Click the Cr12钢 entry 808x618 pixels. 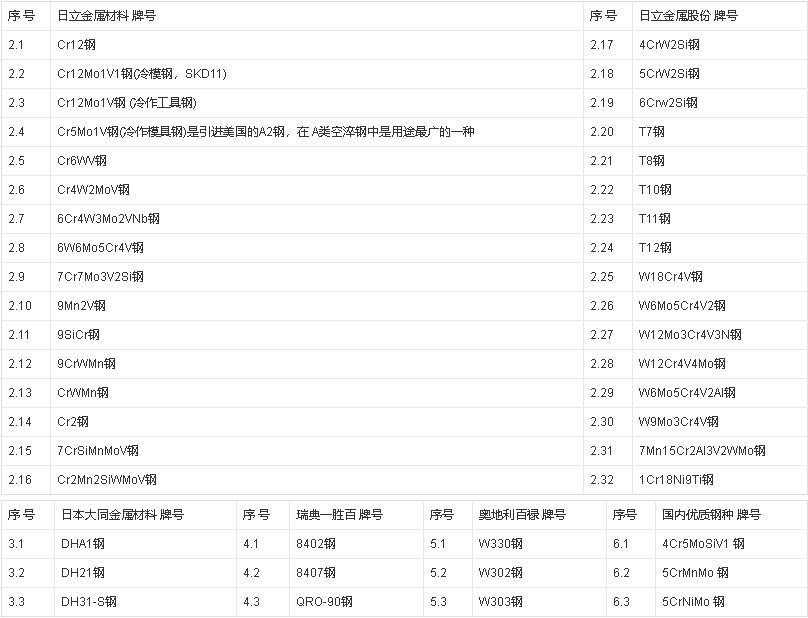[78, 45]
